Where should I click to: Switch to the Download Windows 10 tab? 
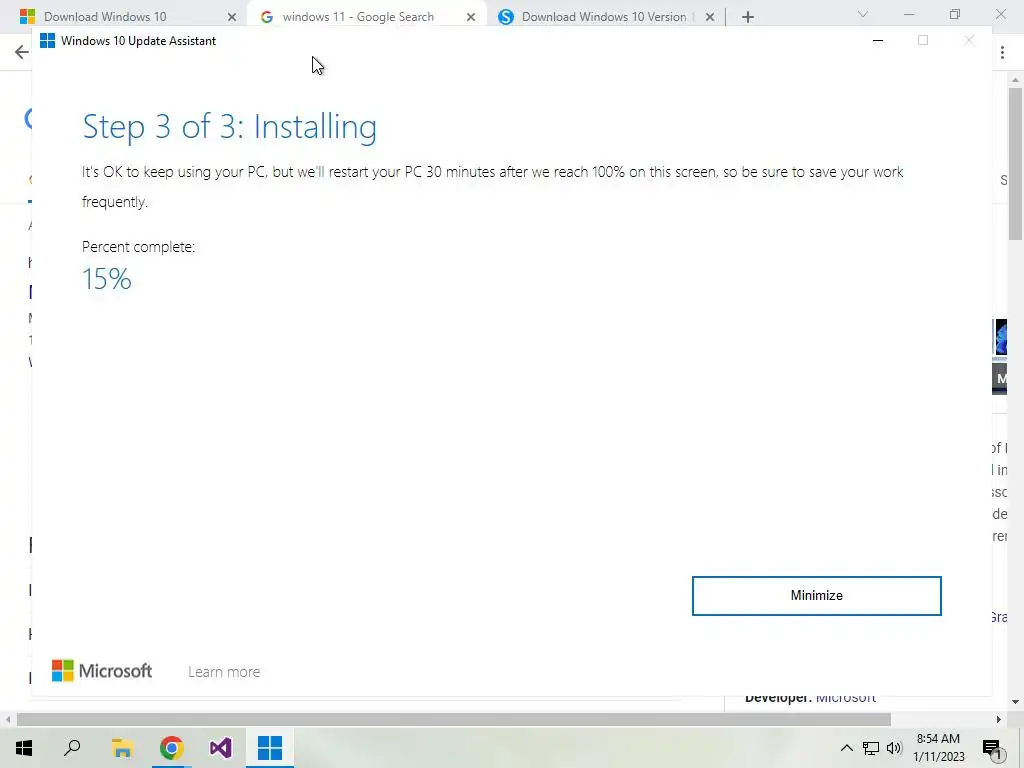point(105,17)
